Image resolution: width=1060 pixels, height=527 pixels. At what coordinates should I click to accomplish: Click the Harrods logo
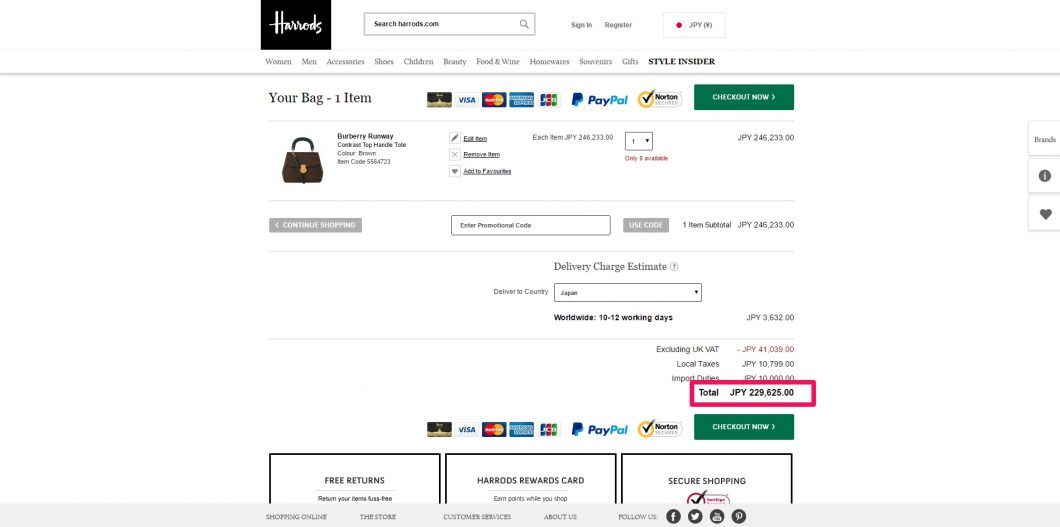pyautogui.click(x=295, y=24)
